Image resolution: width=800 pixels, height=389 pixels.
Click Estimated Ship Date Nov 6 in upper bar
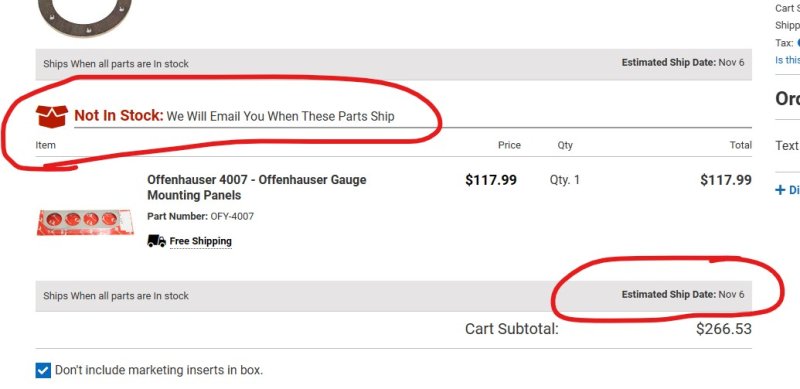coord(683,63)
